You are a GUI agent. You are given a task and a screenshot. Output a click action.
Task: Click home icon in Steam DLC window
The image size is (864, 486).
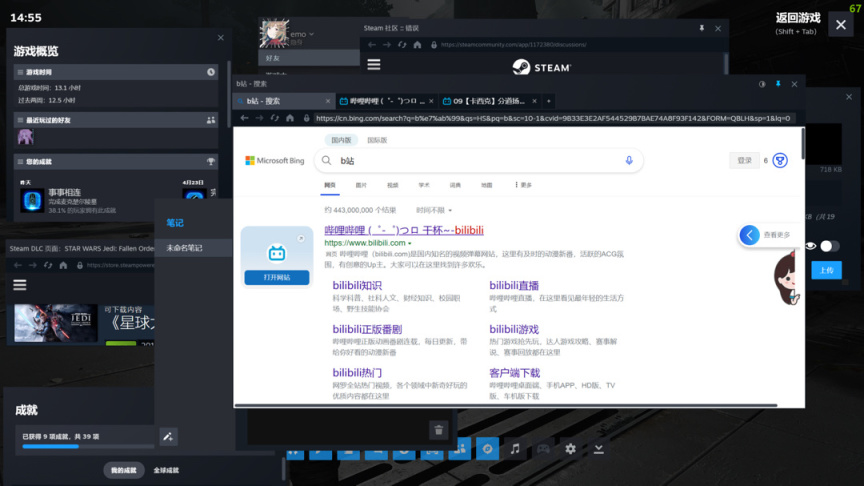click(x=63, y=265)
